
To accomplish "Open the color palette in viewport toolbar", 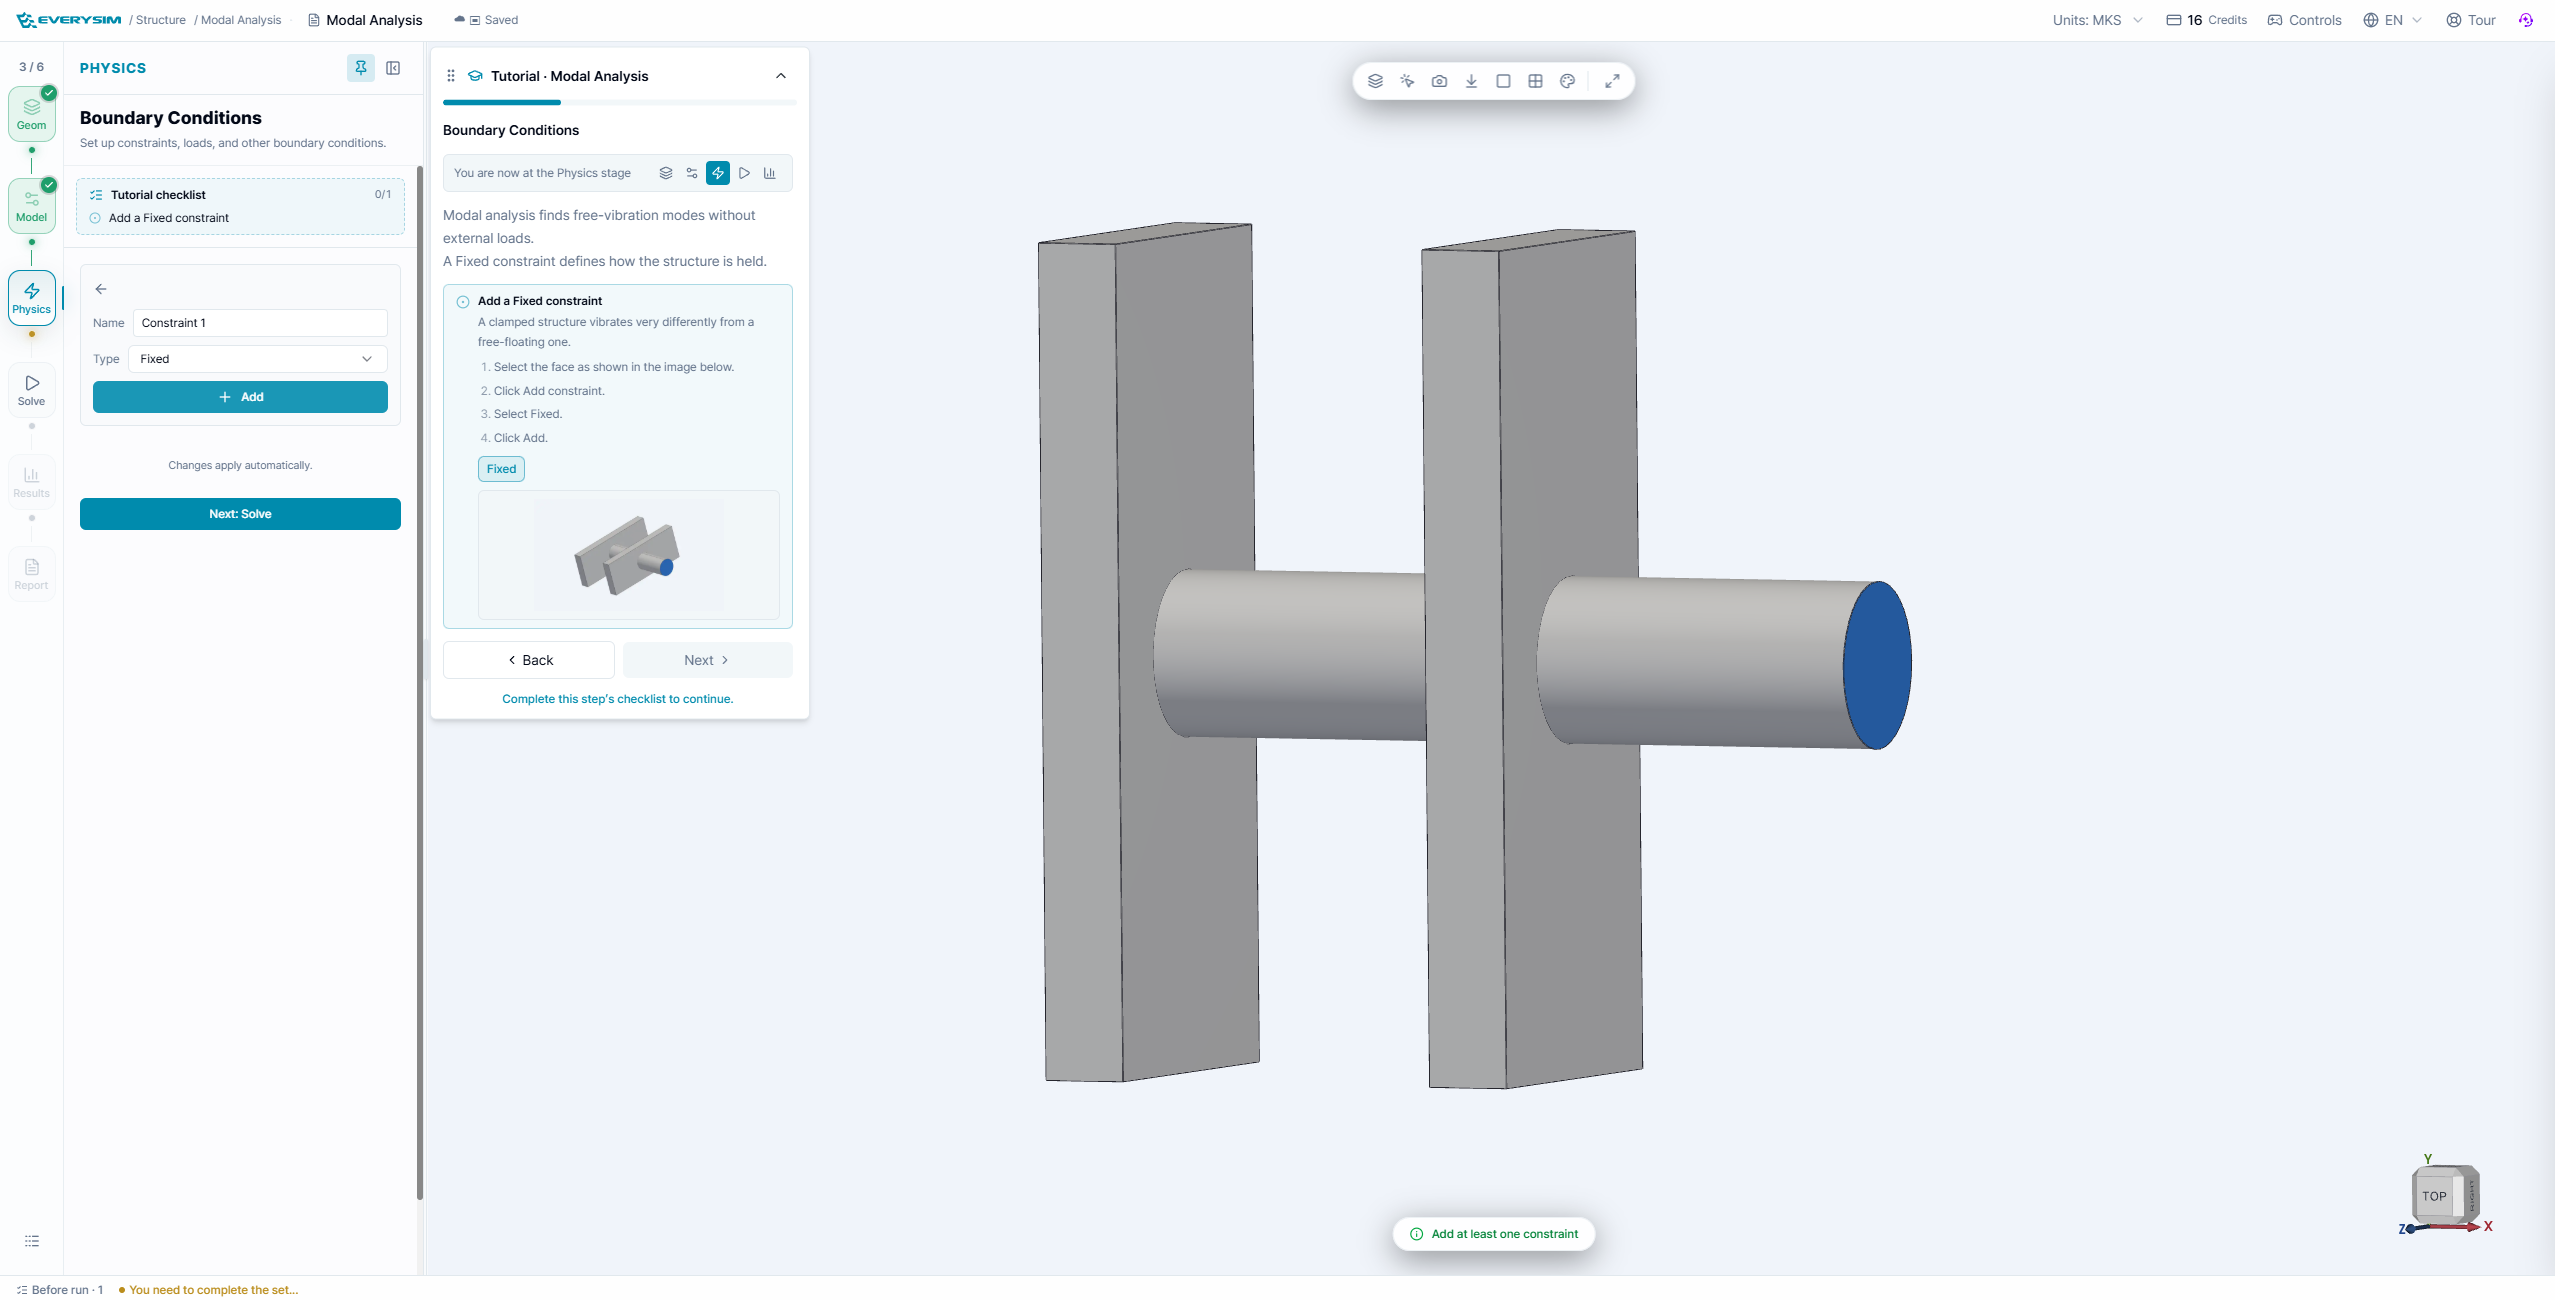I will point(1567,81).
